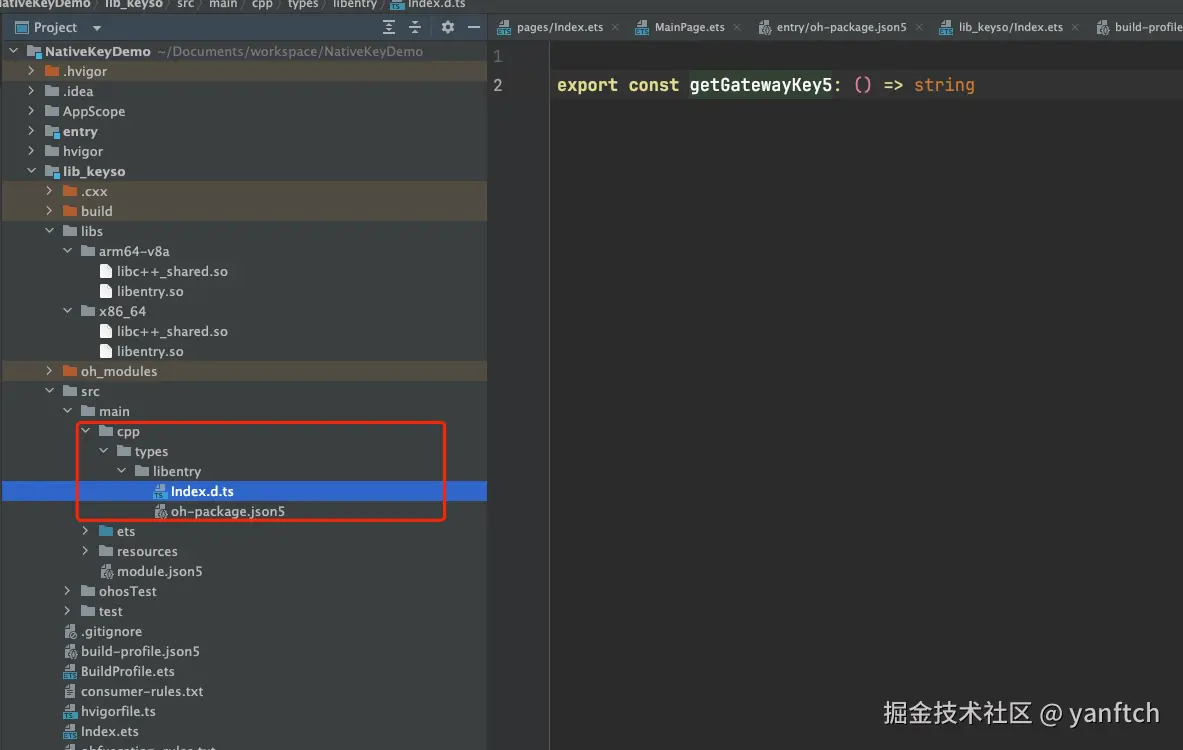Collapse the types folder arrow

pos(103,450)
